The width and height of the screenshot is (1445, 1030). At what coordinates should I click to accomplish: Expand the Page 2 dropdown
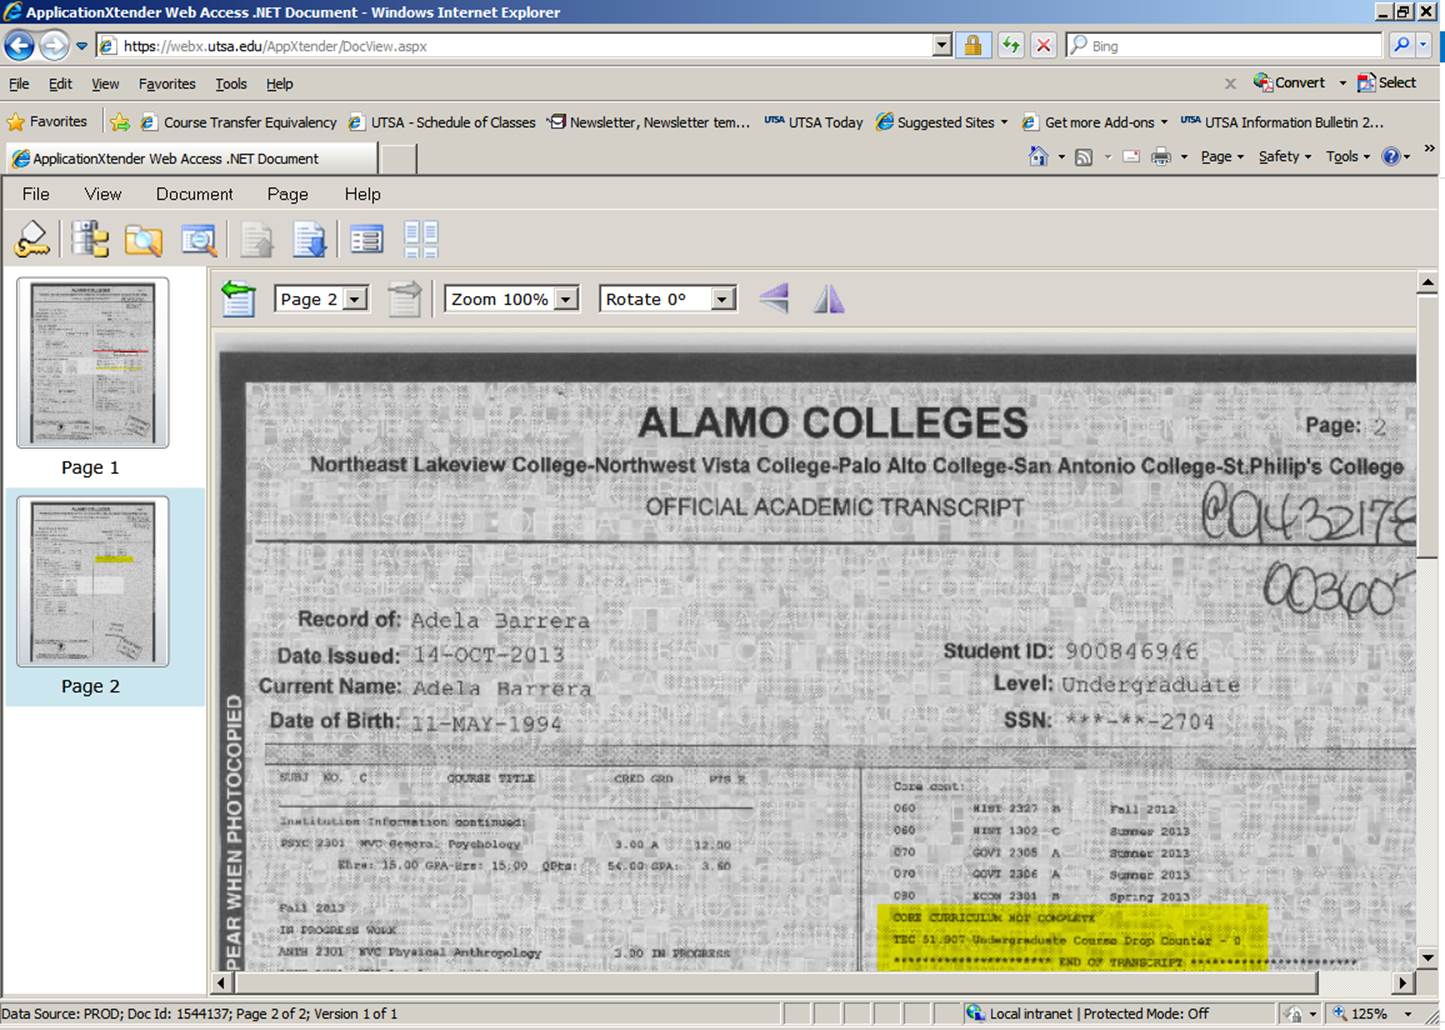355,299
